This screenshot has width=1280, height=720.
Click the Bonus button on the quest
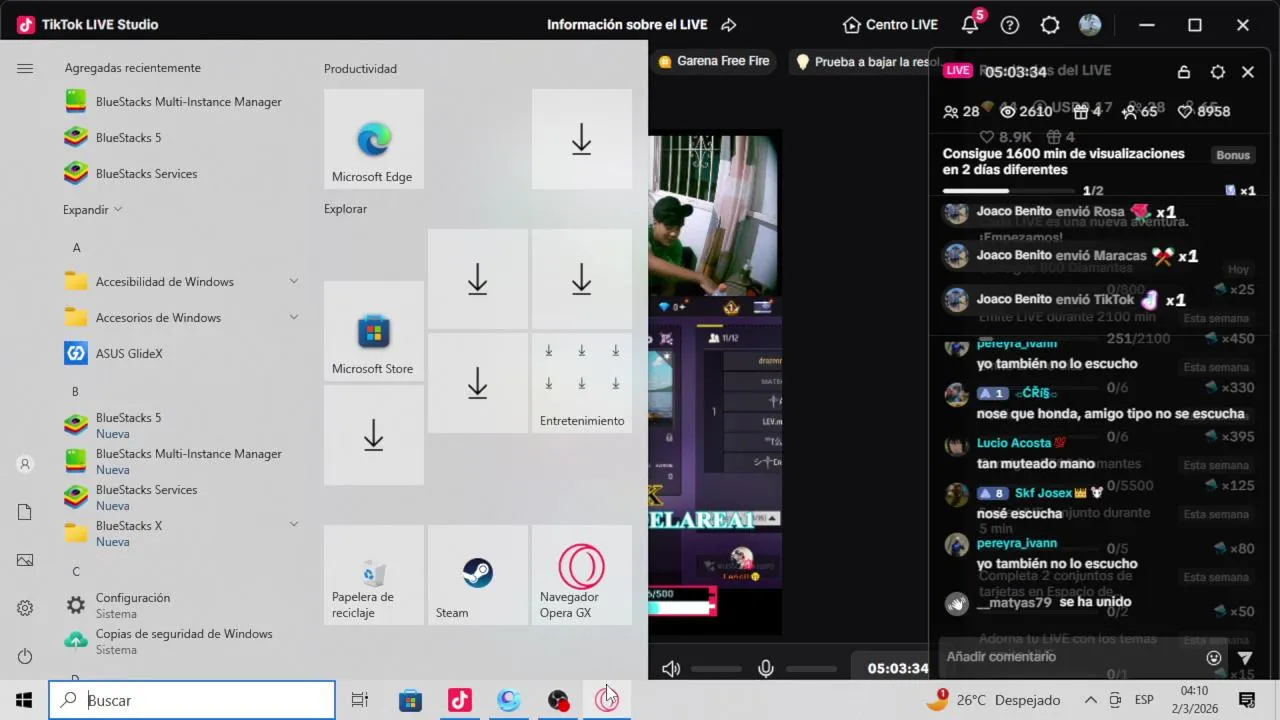tap(1233, 155)
